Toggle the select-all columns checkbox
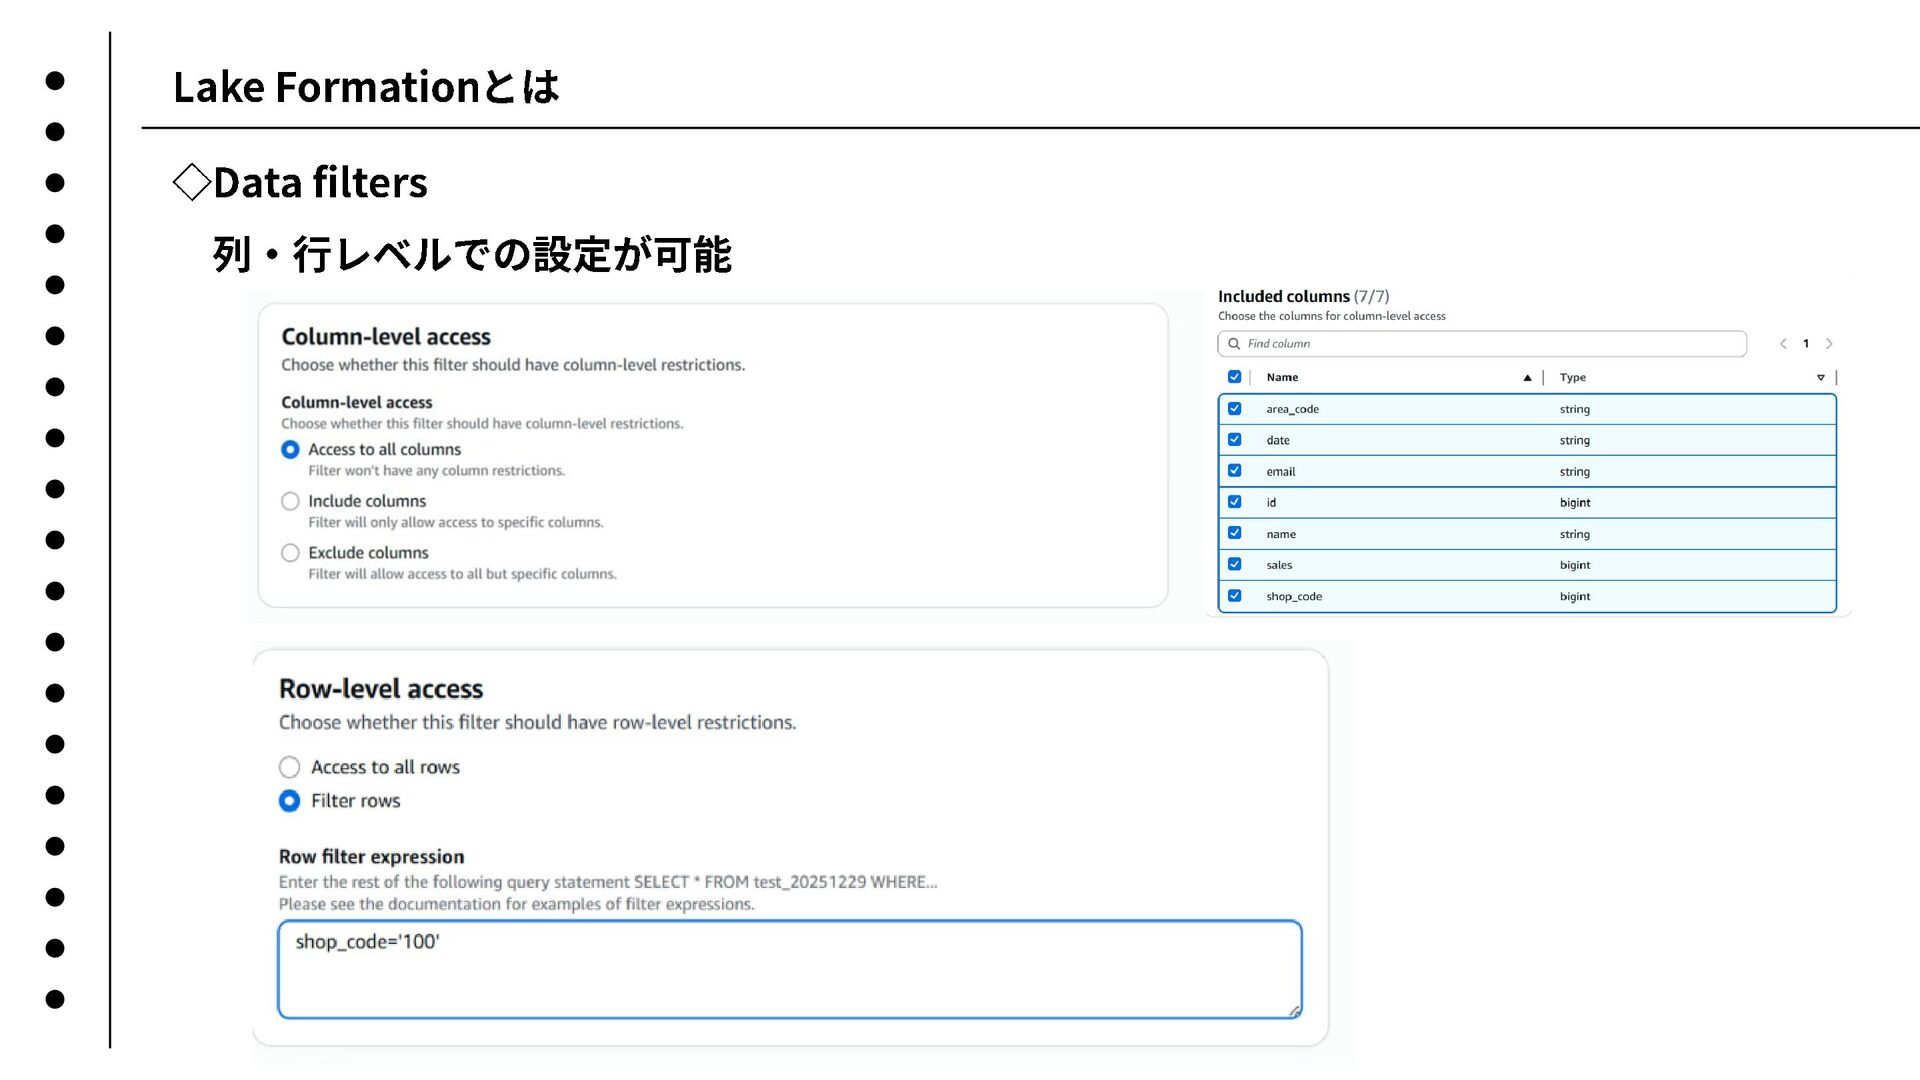The image size is (1920, 1080). pos(1234,377)
